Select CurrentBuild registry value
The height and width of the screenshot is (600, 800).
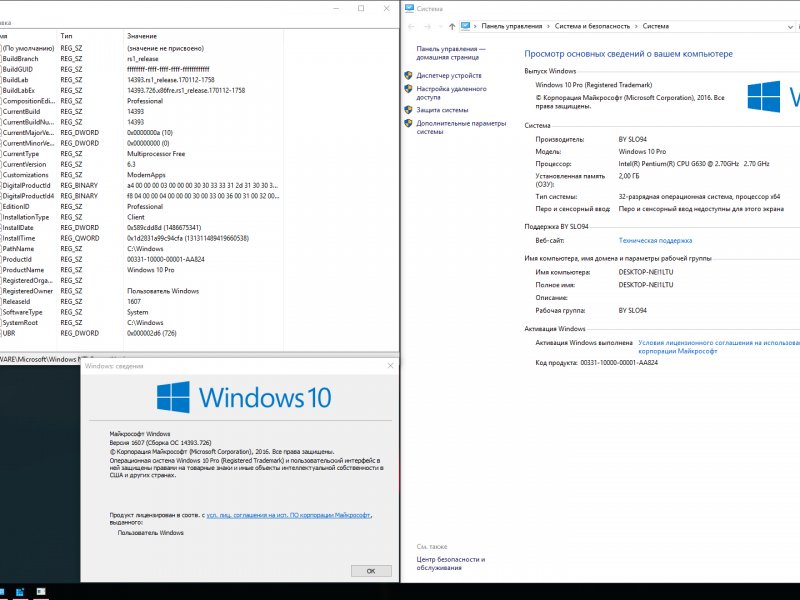(21, 112)
